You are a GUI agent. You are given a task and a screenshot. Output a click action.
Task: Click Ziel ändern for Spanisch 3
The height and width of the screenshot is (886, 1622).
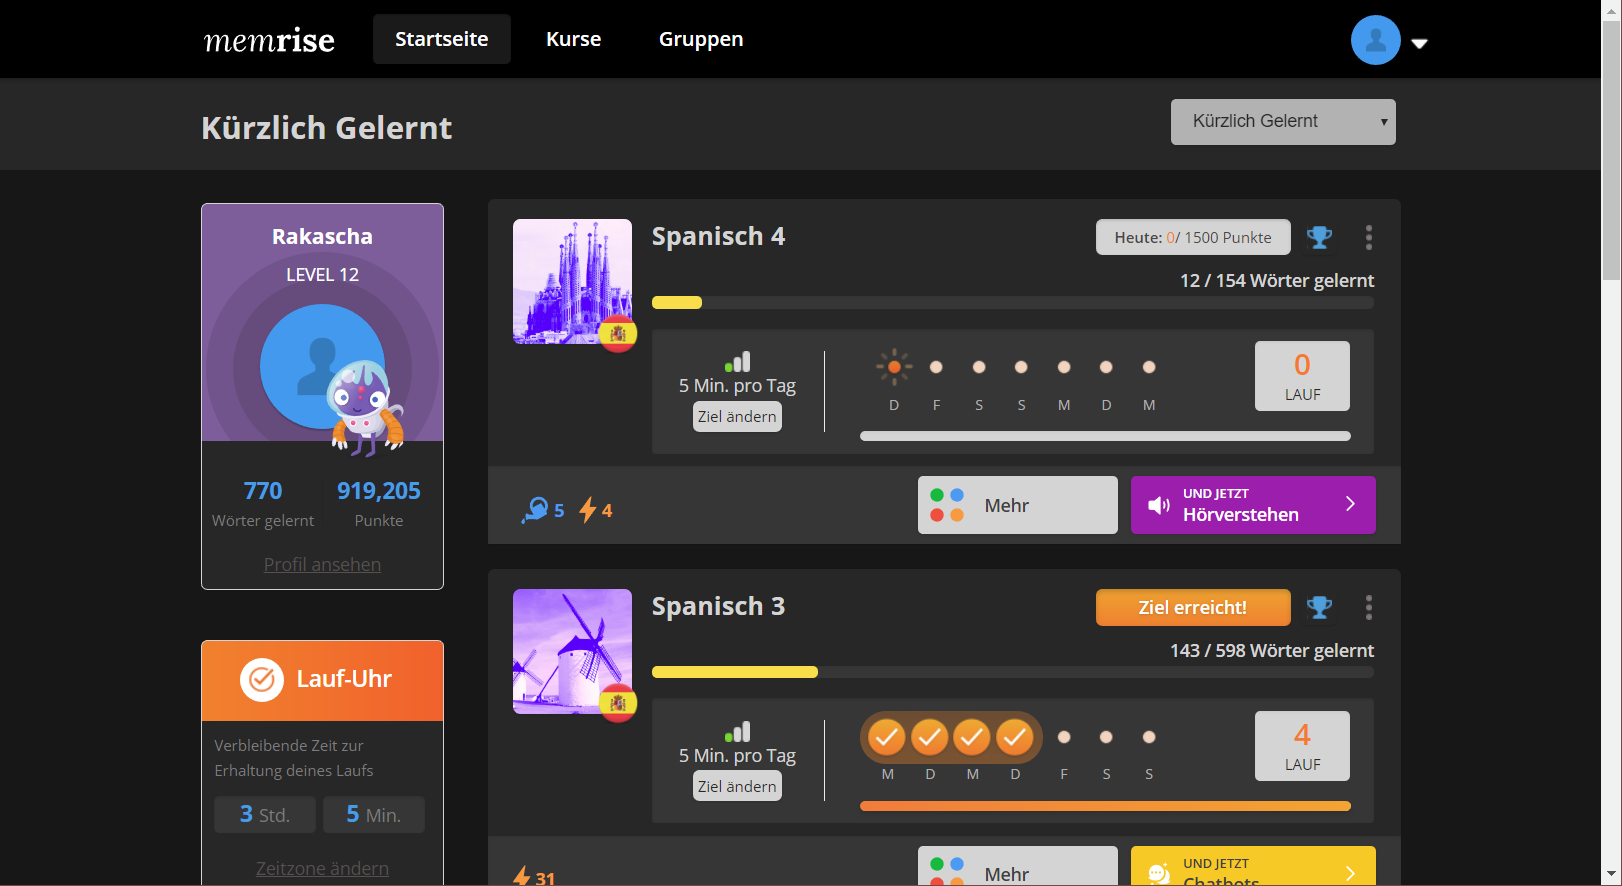pyautogui.click(x=737, y=787)
